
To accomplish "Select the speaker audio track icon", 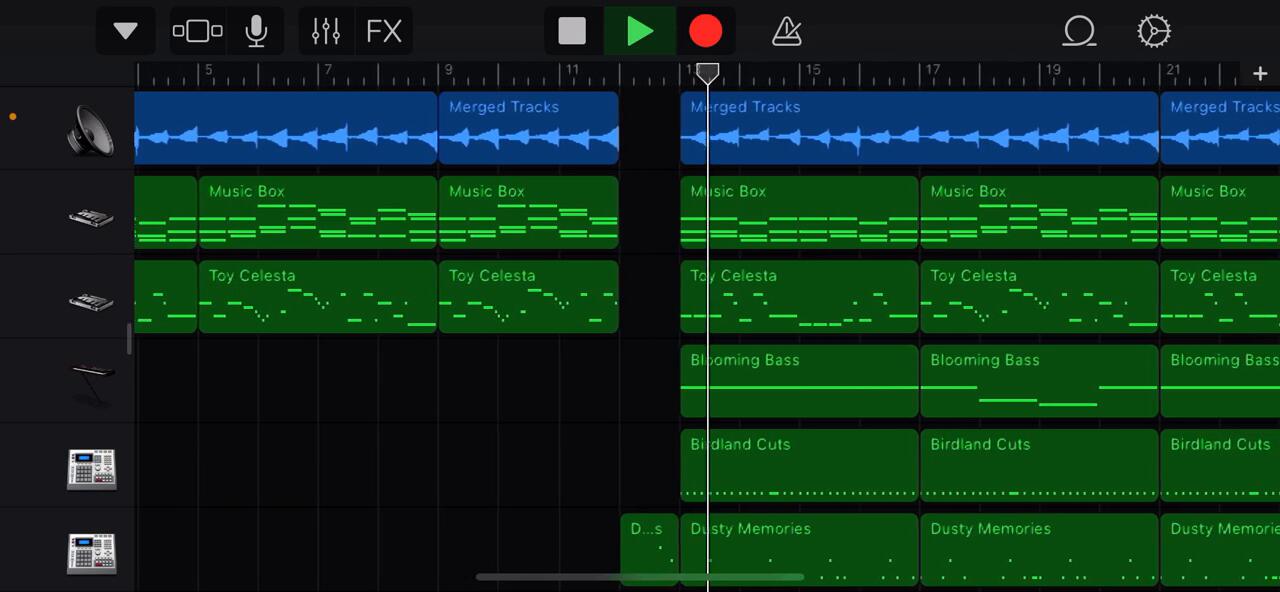I will point(90,130).
